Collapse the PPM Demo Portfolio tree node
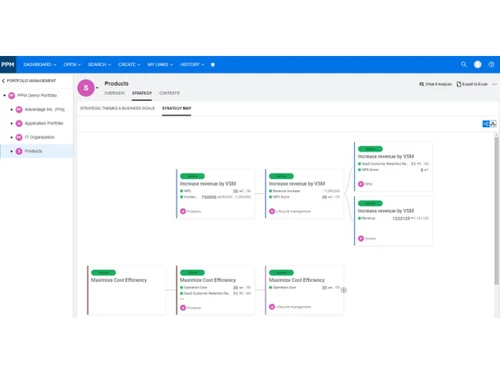The image size is (500, 375). (4, 96)
